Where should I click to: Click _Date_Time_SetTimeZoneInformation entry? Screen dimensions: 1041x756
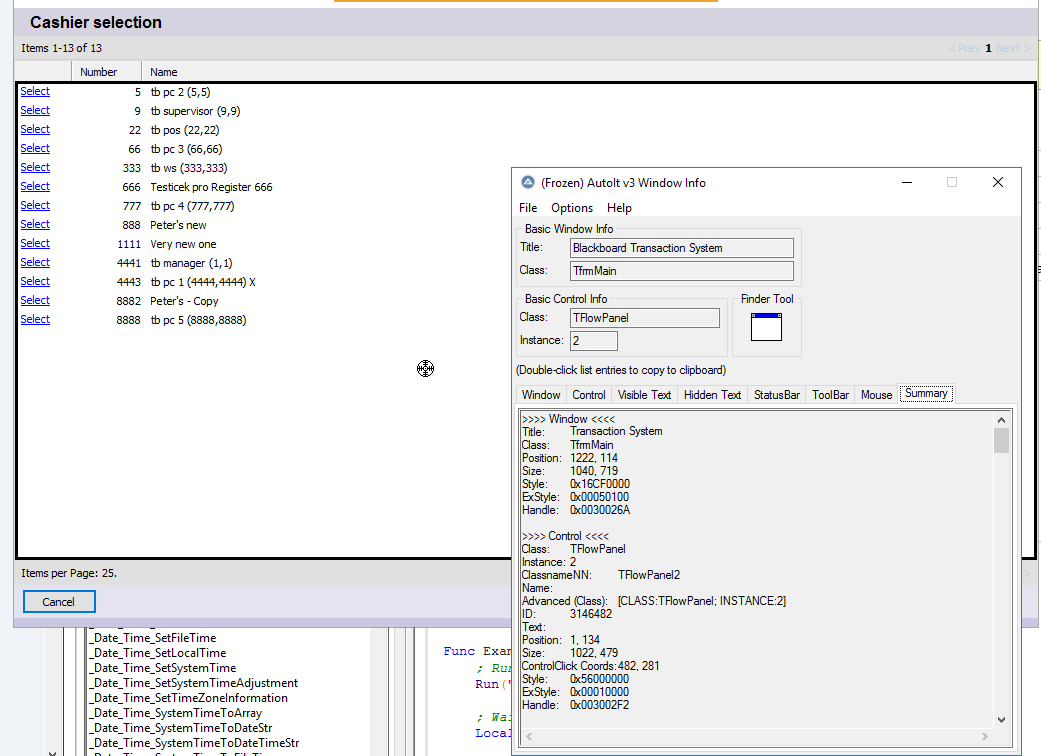tap(189, 698)
